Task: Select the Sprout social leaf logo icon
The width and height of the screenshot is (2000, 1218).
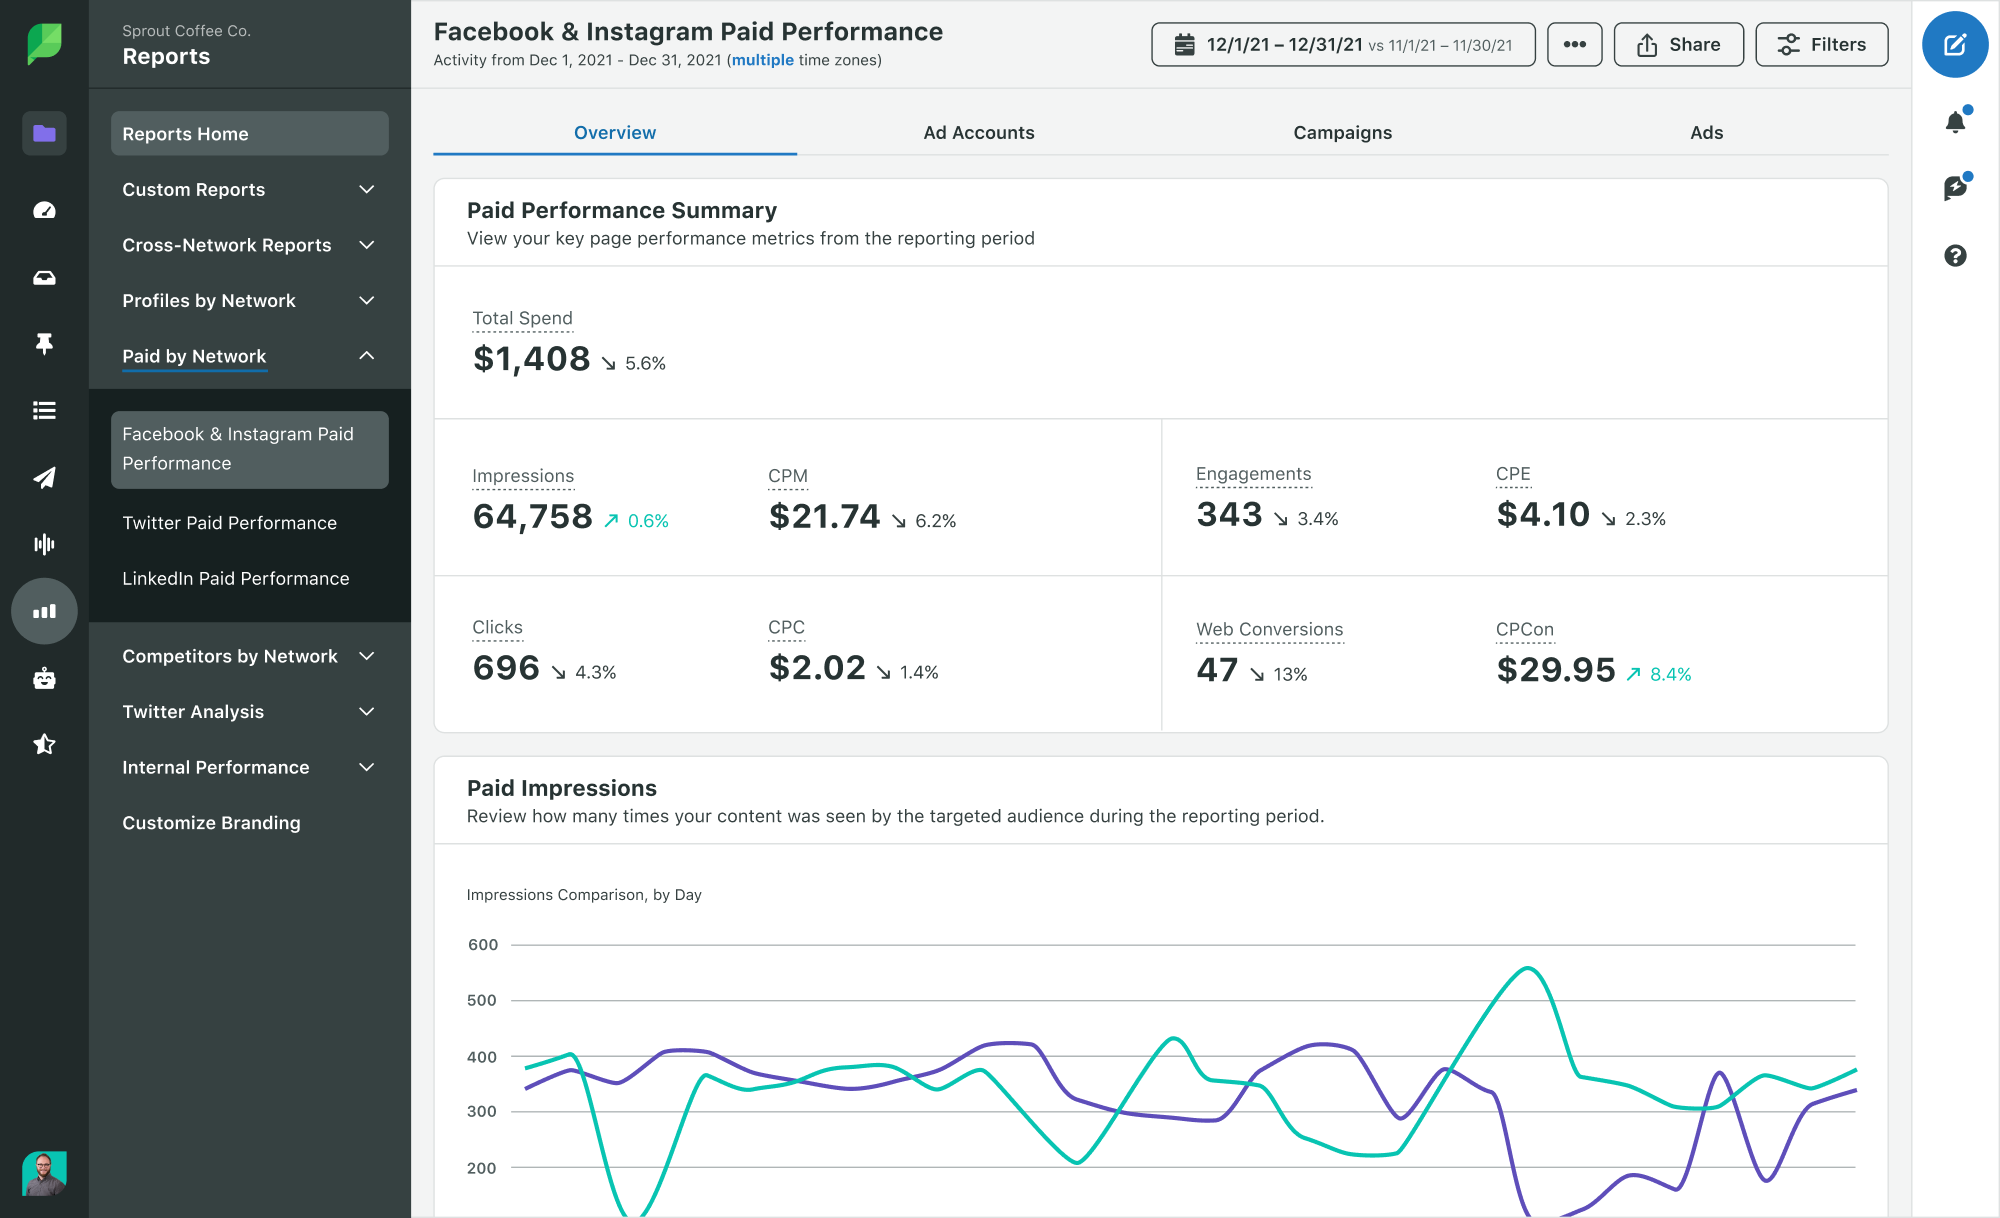Action: click(x=43, y=43)
